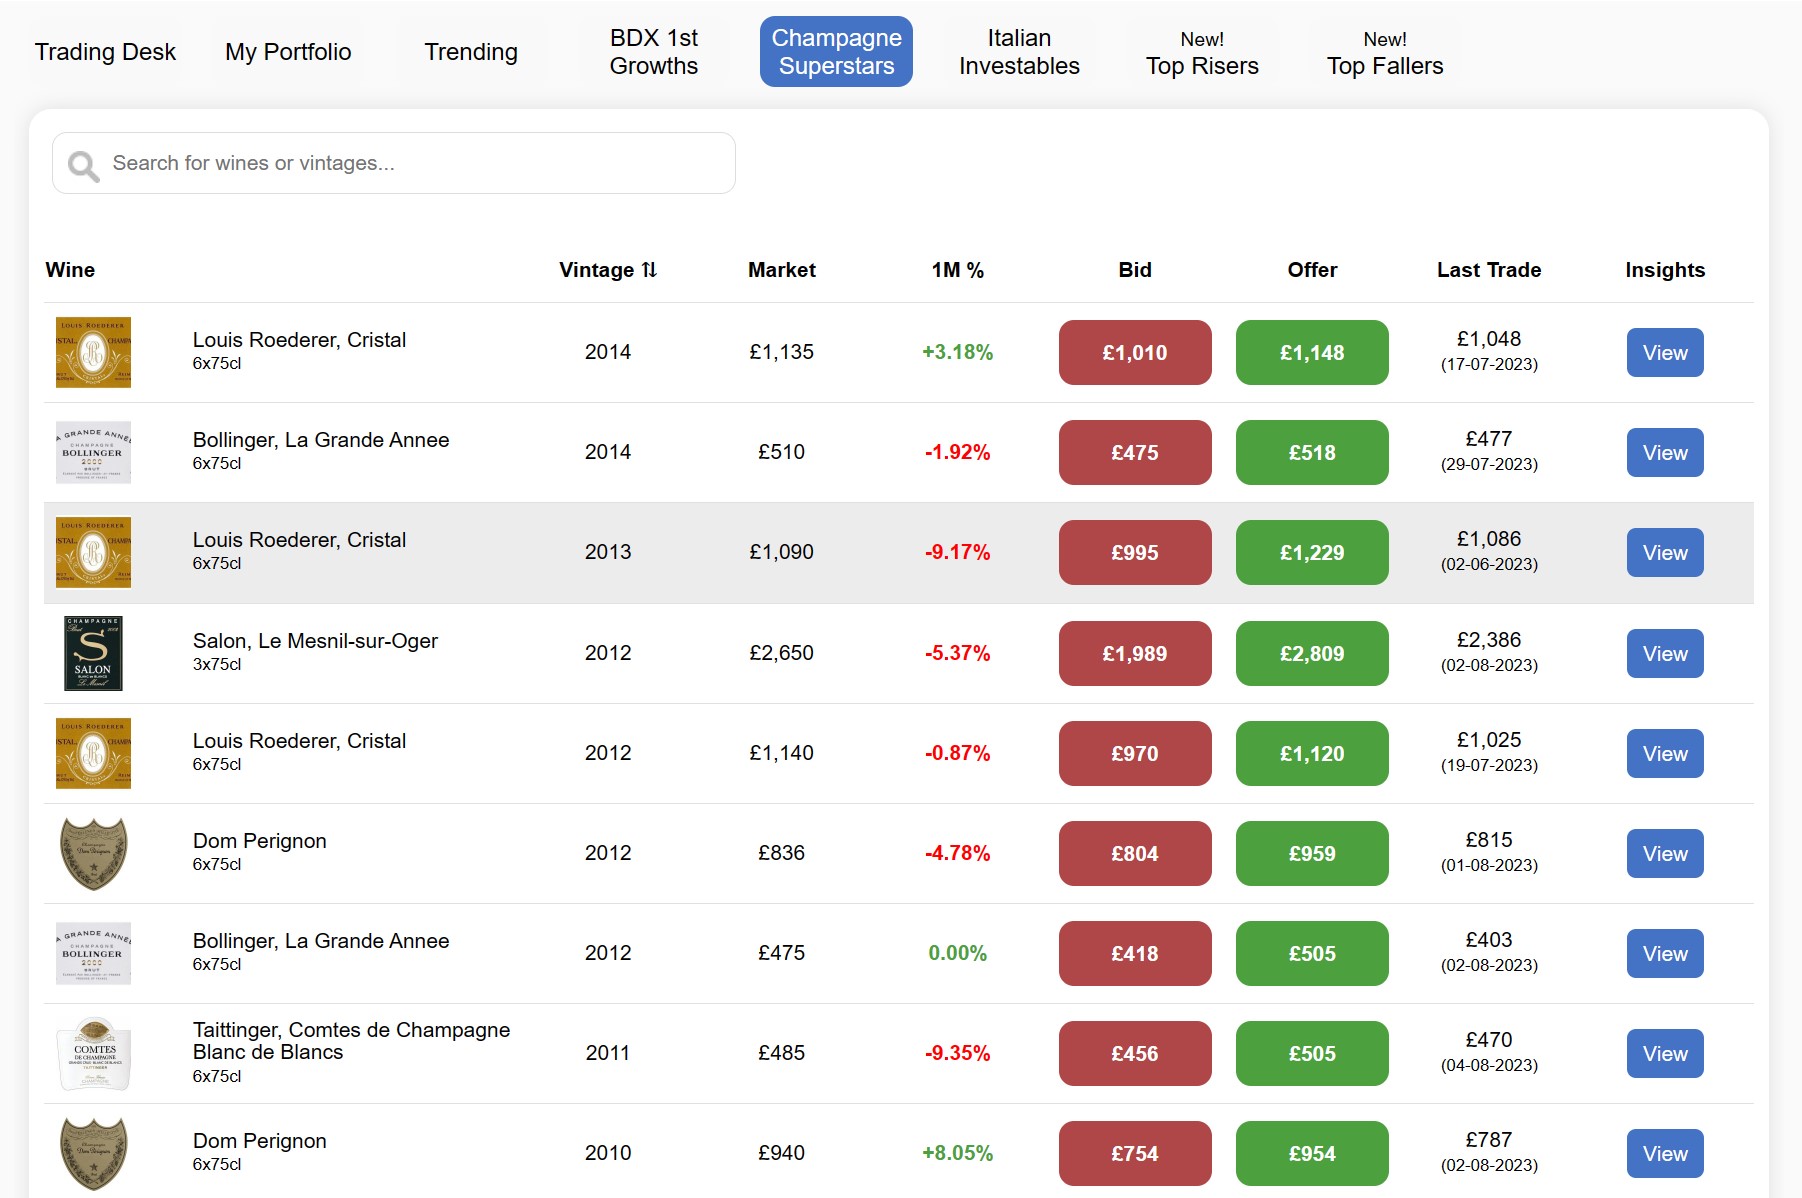Click the £804 bid for Dom Perignon 2012
This screenshot has width=1802, height=1198.
click(x=1135, y=853)
